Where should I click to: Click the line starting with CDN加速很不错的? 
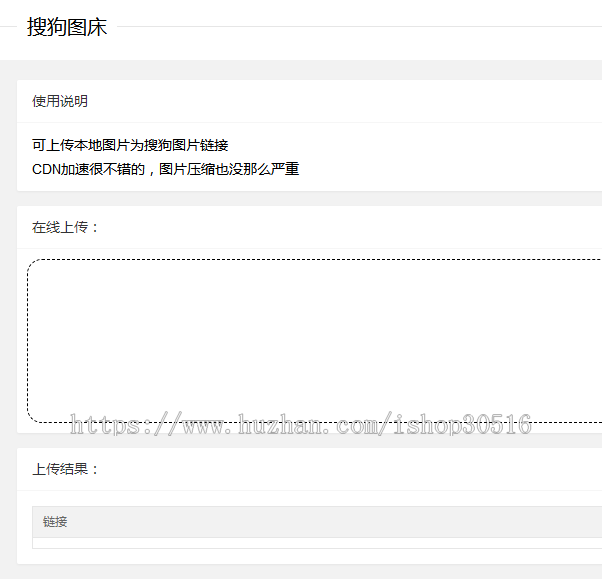(165, 169)
